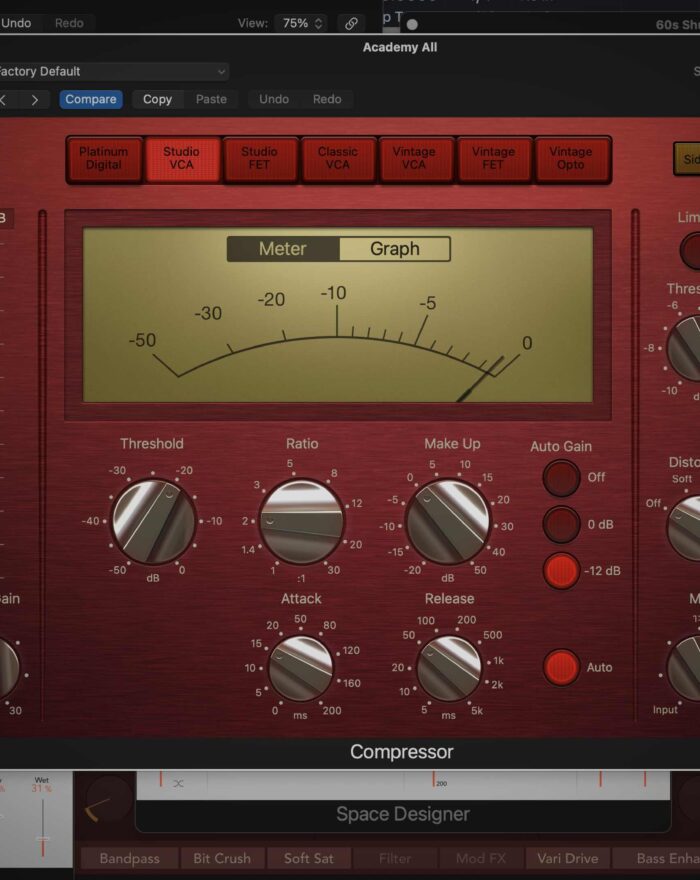Click the Release knob

[x=449, y=668]
